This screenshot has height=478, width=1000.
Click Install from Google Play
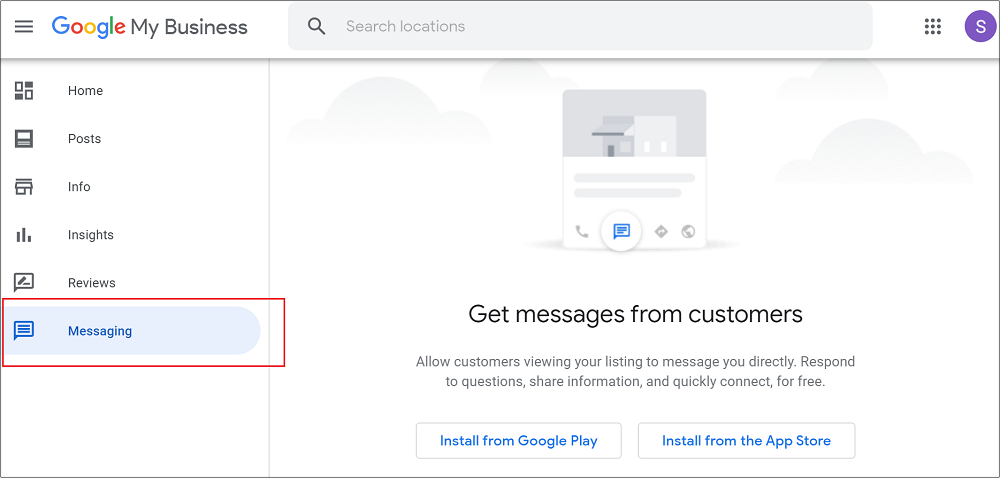pos(518,440)
